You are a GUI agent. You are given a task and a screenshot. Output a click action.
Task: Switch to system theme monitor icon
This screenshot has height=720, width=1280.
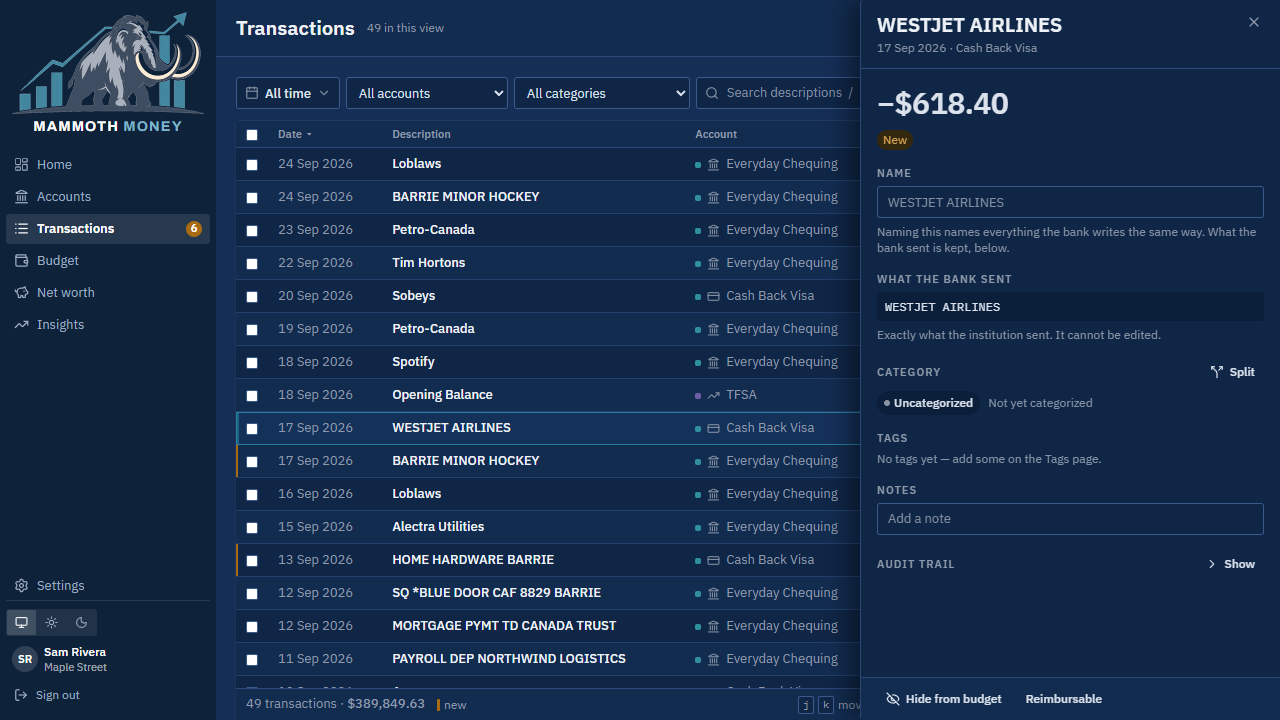[x=21, y=622]
